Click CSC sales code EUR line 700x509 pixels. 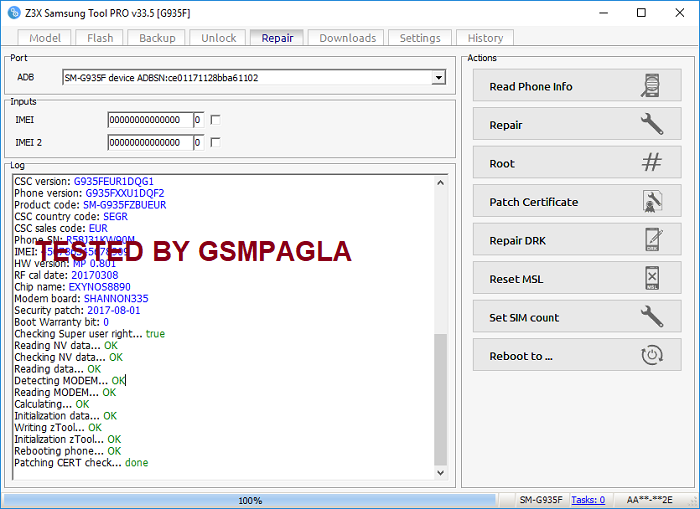click(x=61, y=228)
